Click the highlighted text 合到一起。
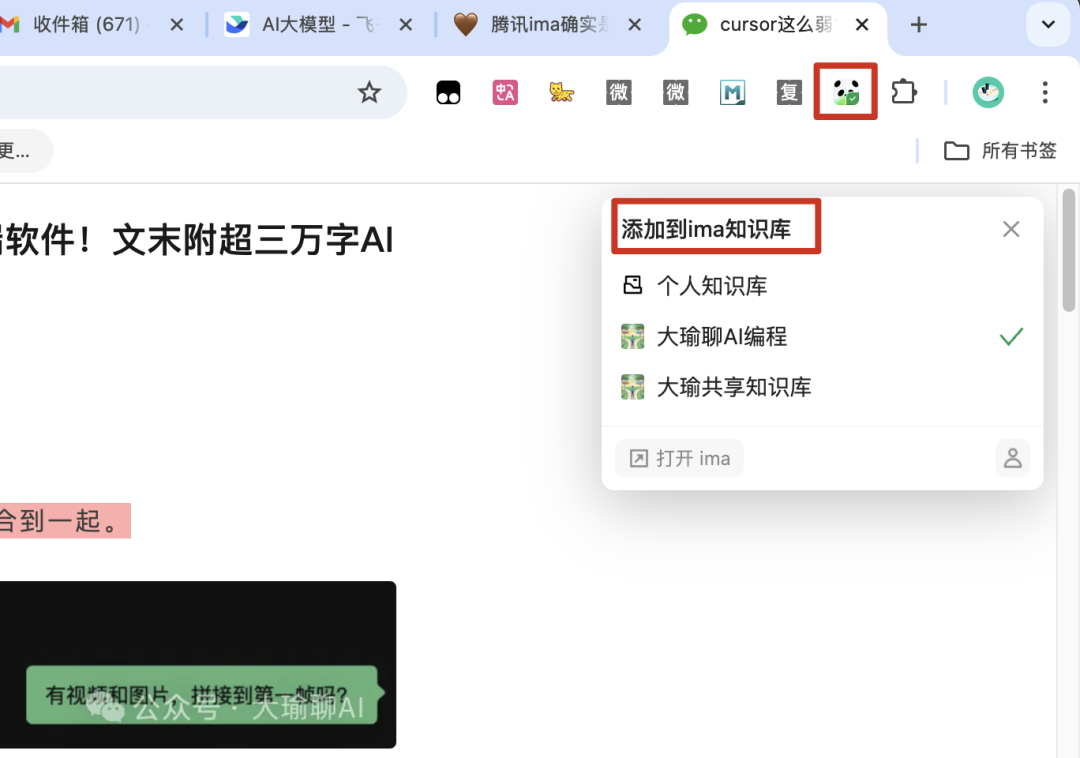This screenshot has width=1080, height=758. 65,520
